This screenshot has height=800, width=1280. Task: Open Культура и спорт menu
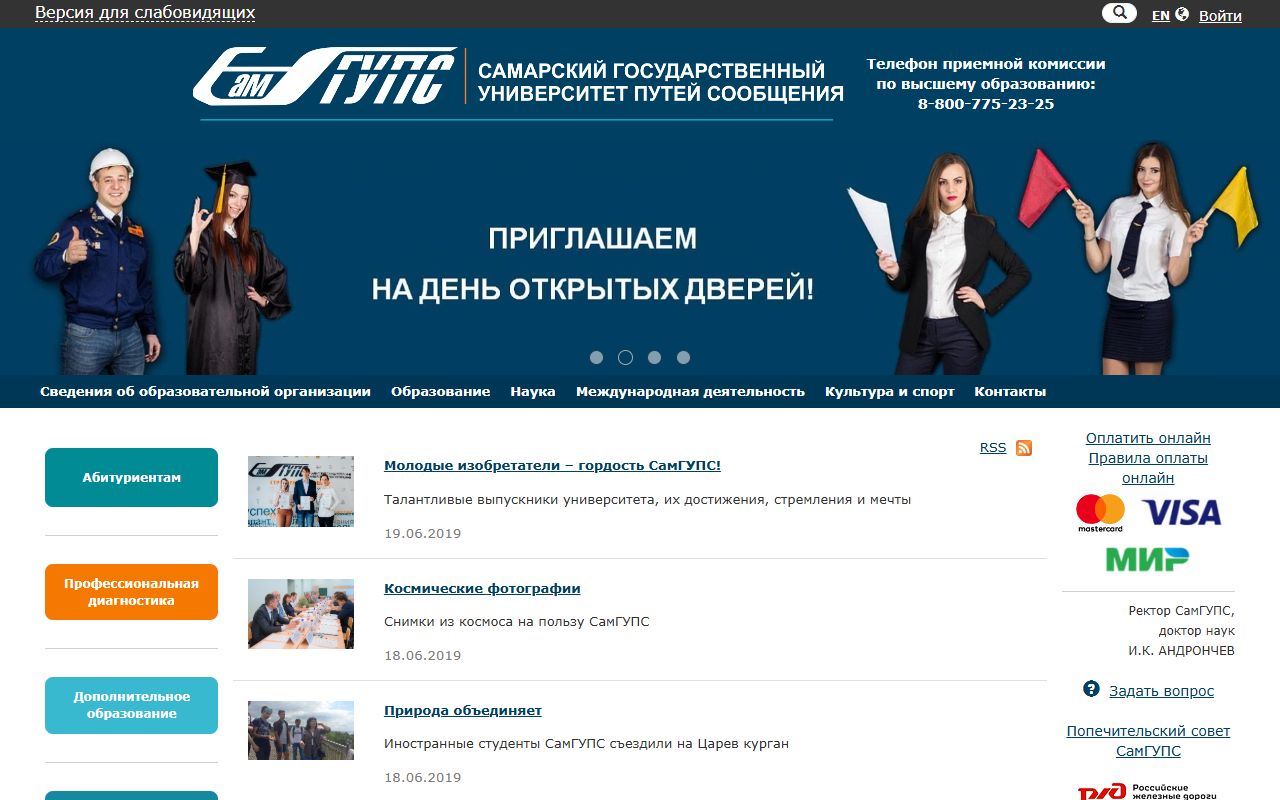pyautogui.click(x=890, y=391)
